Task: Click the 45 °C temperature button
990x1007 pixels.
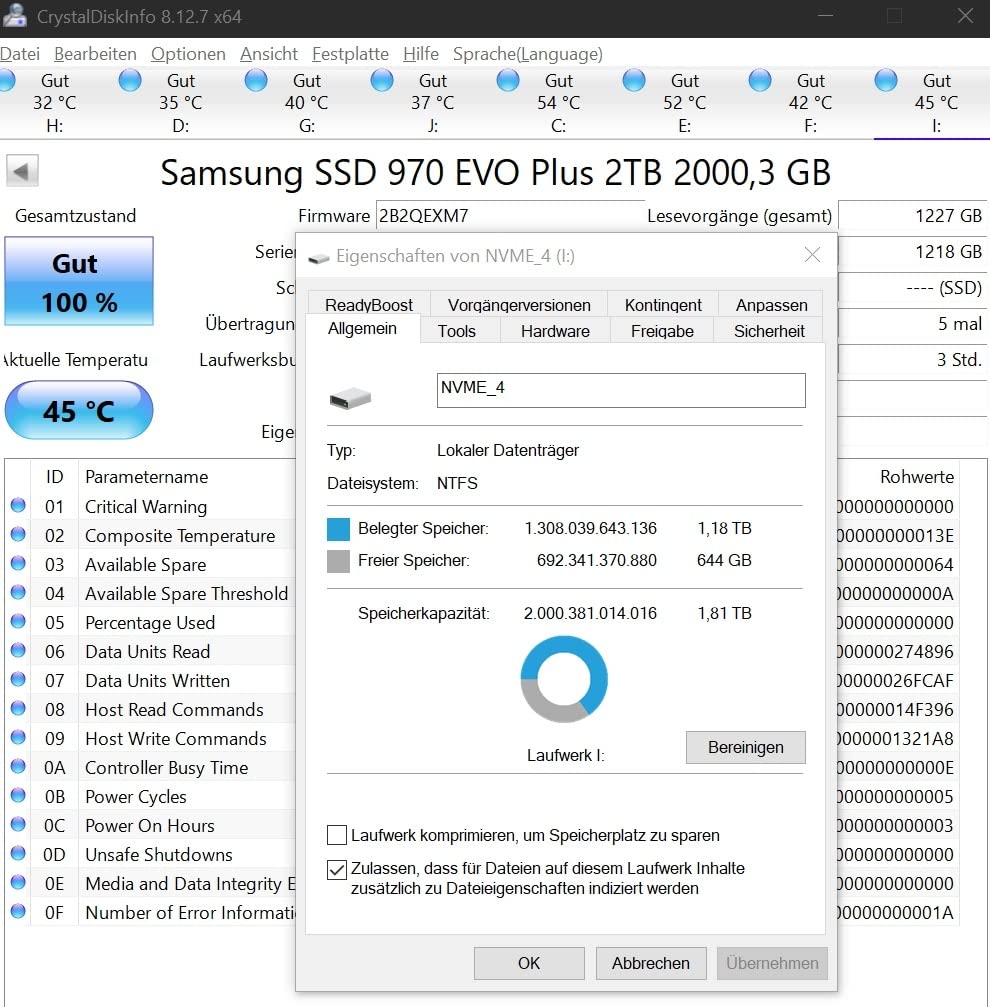Action: [79, 410]
